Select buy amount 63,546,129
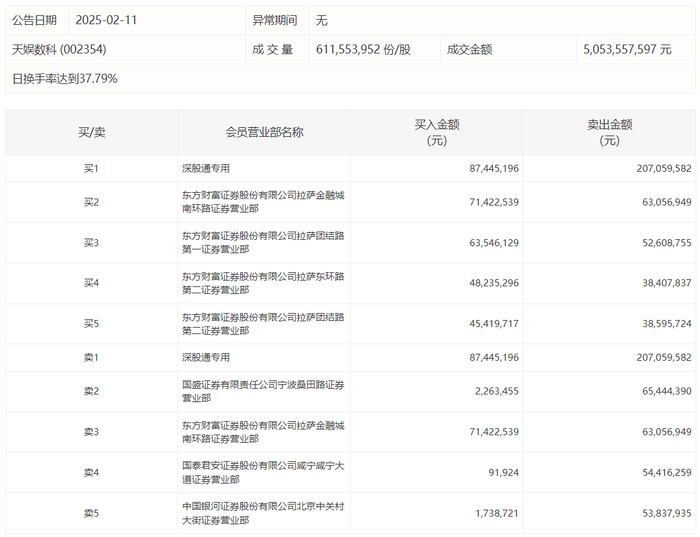This screenshot has height=537, width=700. [x=494, y=242]
